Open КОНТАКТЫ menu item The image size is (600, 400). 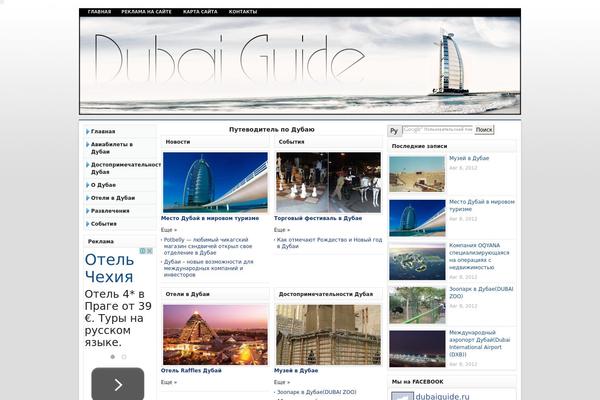[243, 12]
